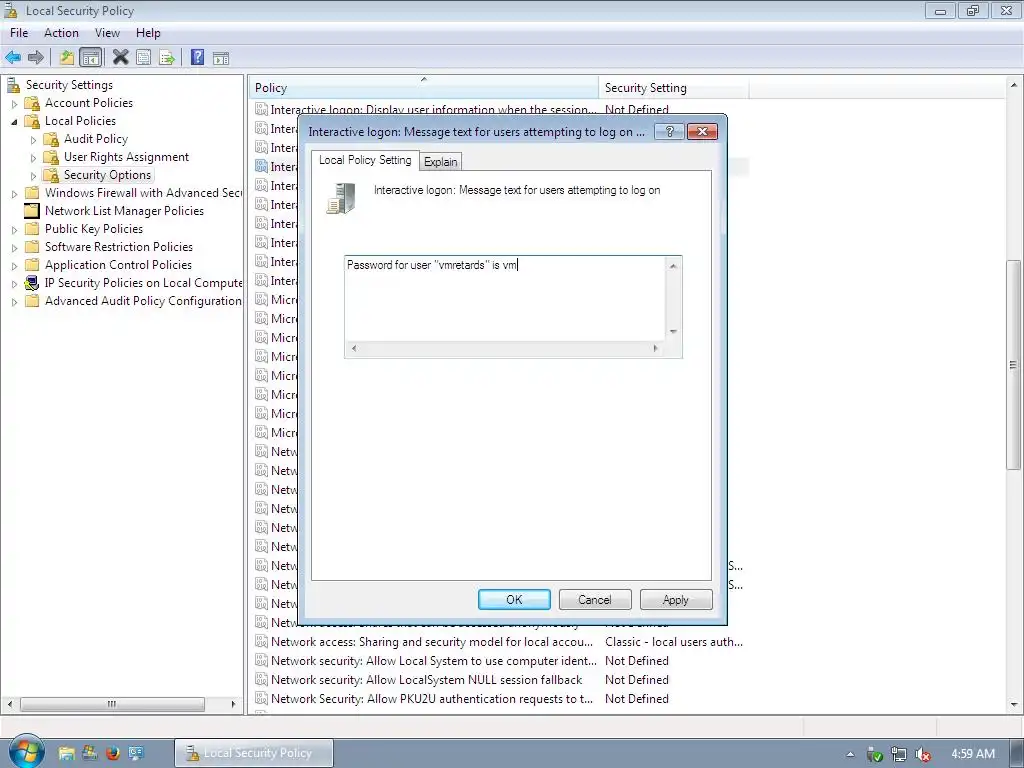This screenshot has height=768, width=1024.
Task: Click icon of LocalSystem NULL session fallback policy
Action: (261, 680)
